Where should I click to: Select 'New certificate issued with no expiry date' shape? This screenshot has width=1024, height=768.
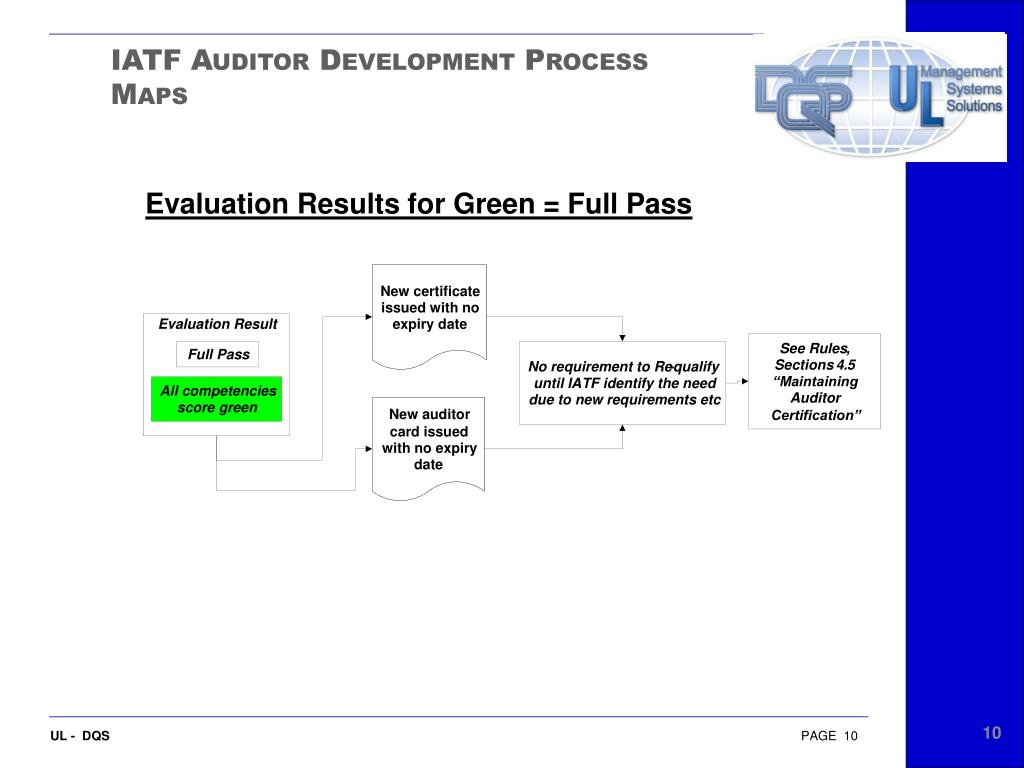[x=429, y=316]
